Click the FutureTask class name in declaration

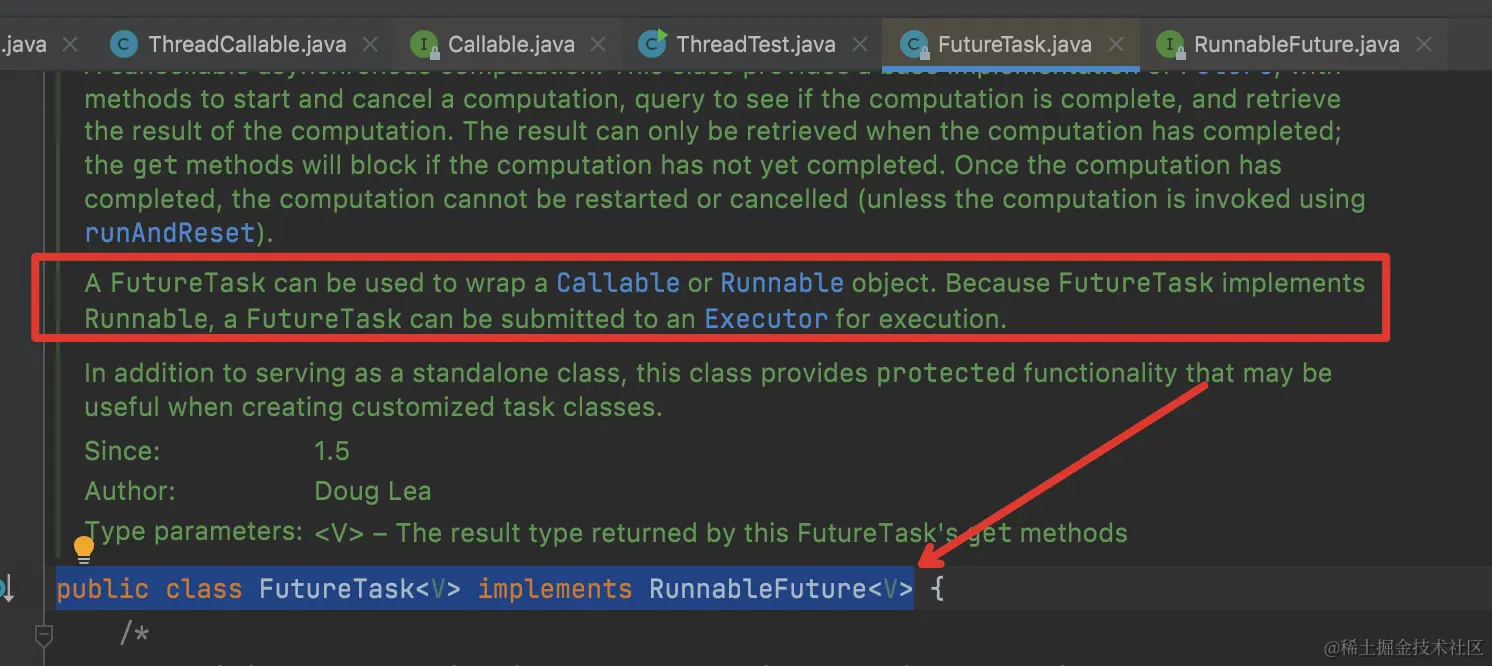[x=336, y=589]
